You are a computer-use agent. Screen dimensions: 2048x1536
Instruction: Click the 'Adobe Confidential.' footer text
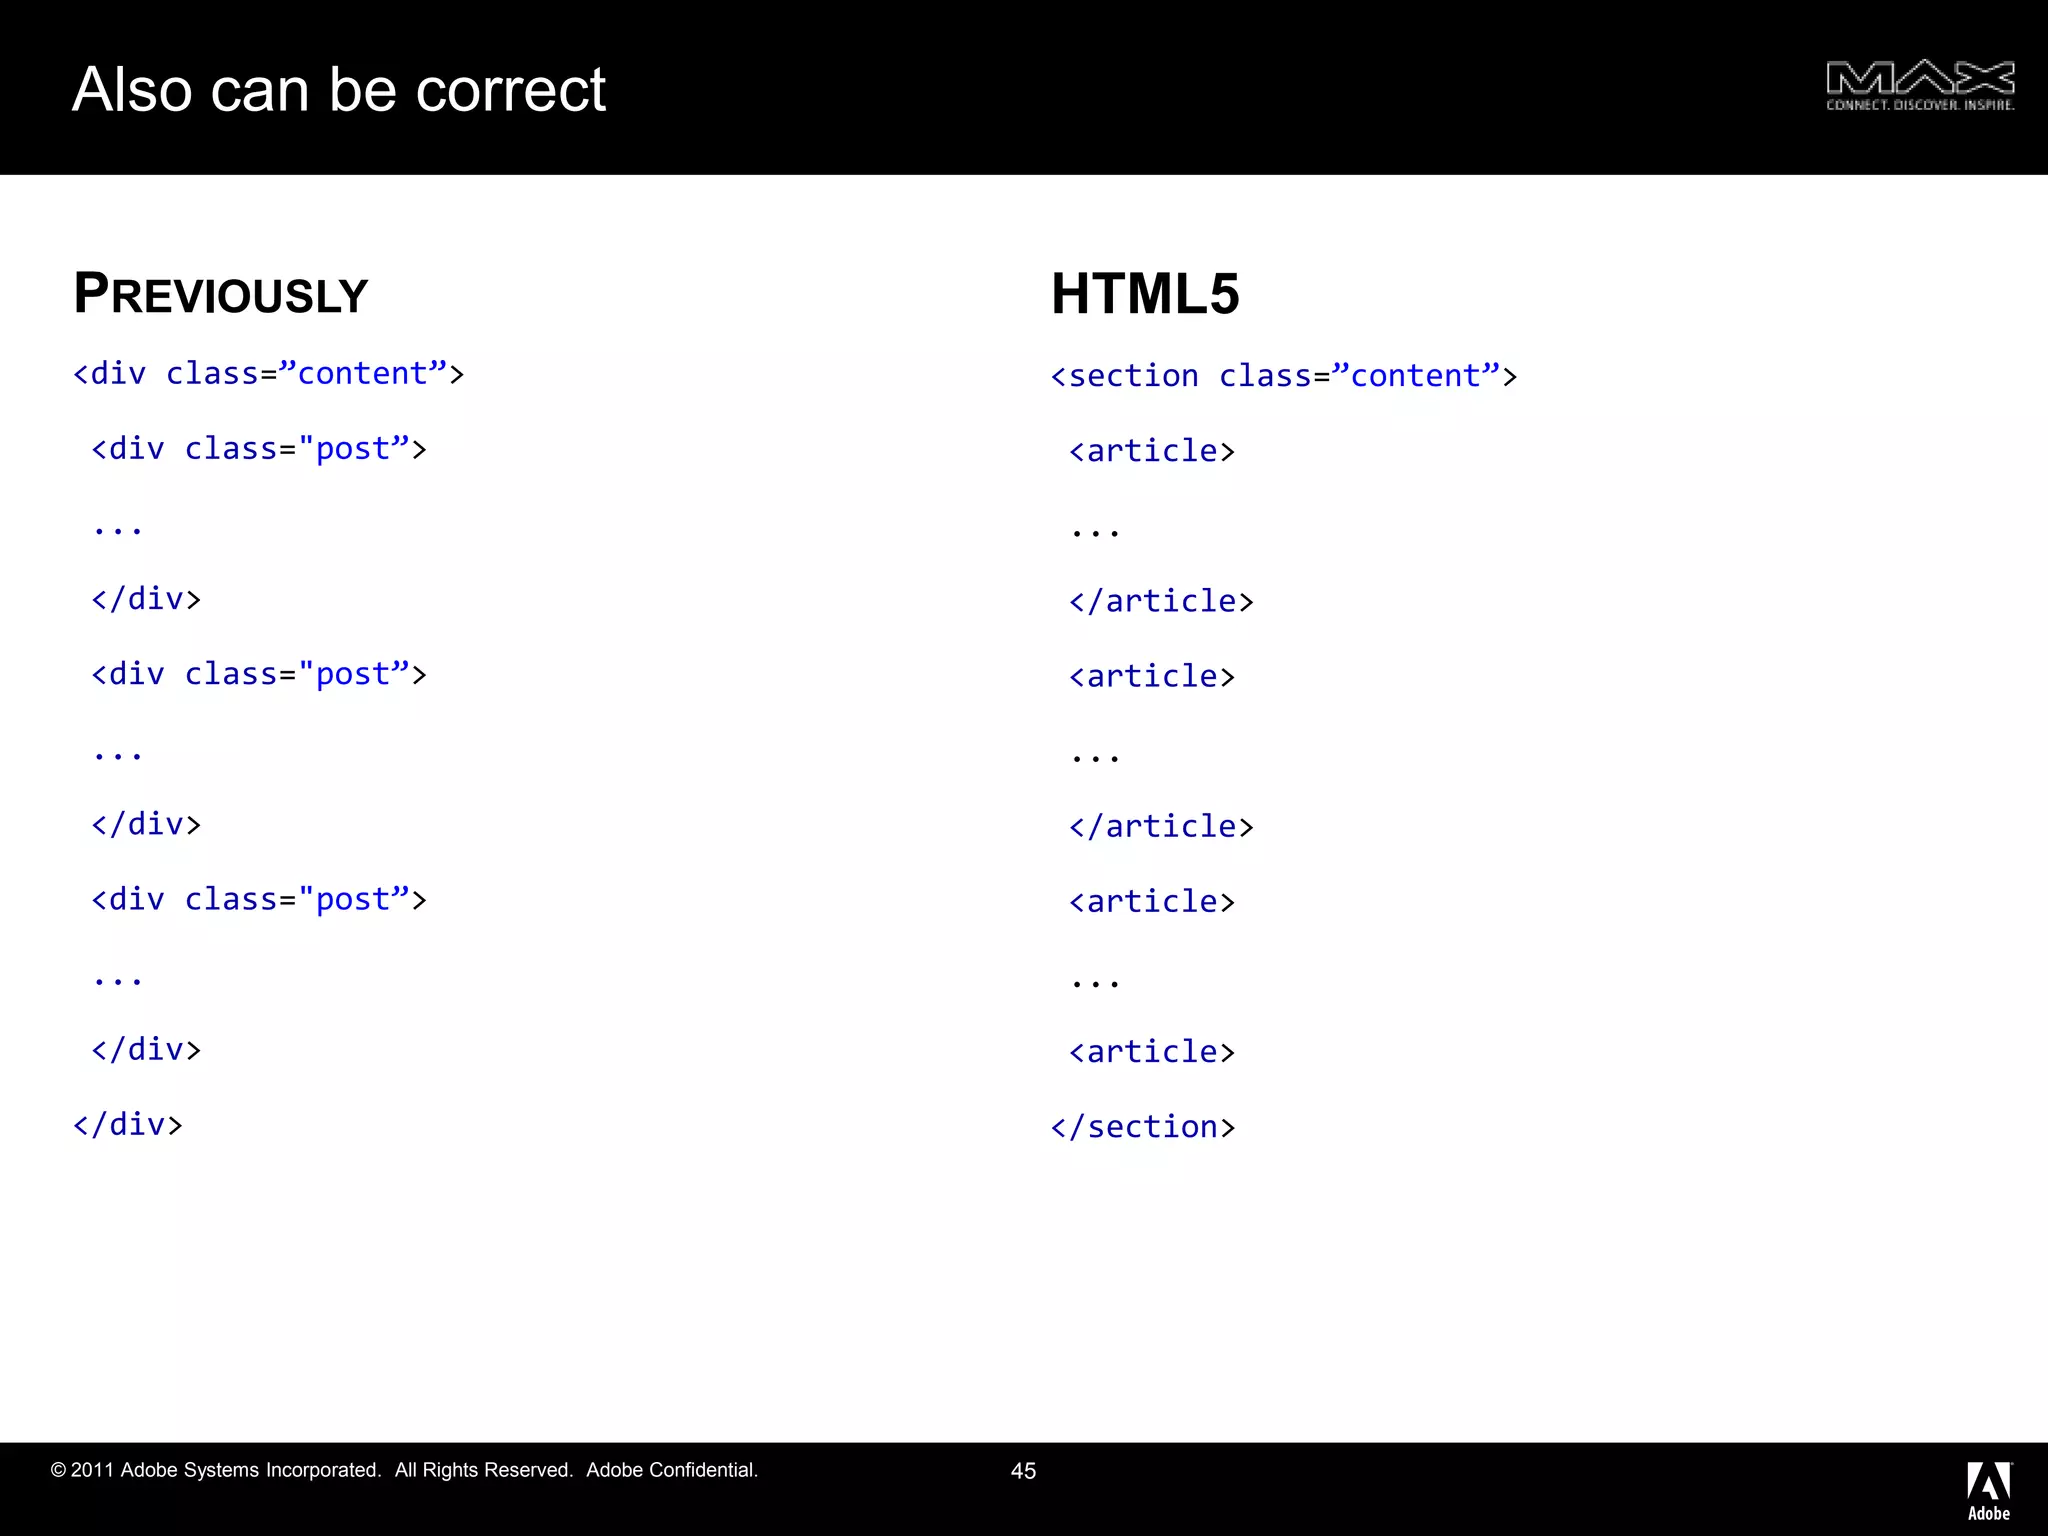tap(672, 1470)
